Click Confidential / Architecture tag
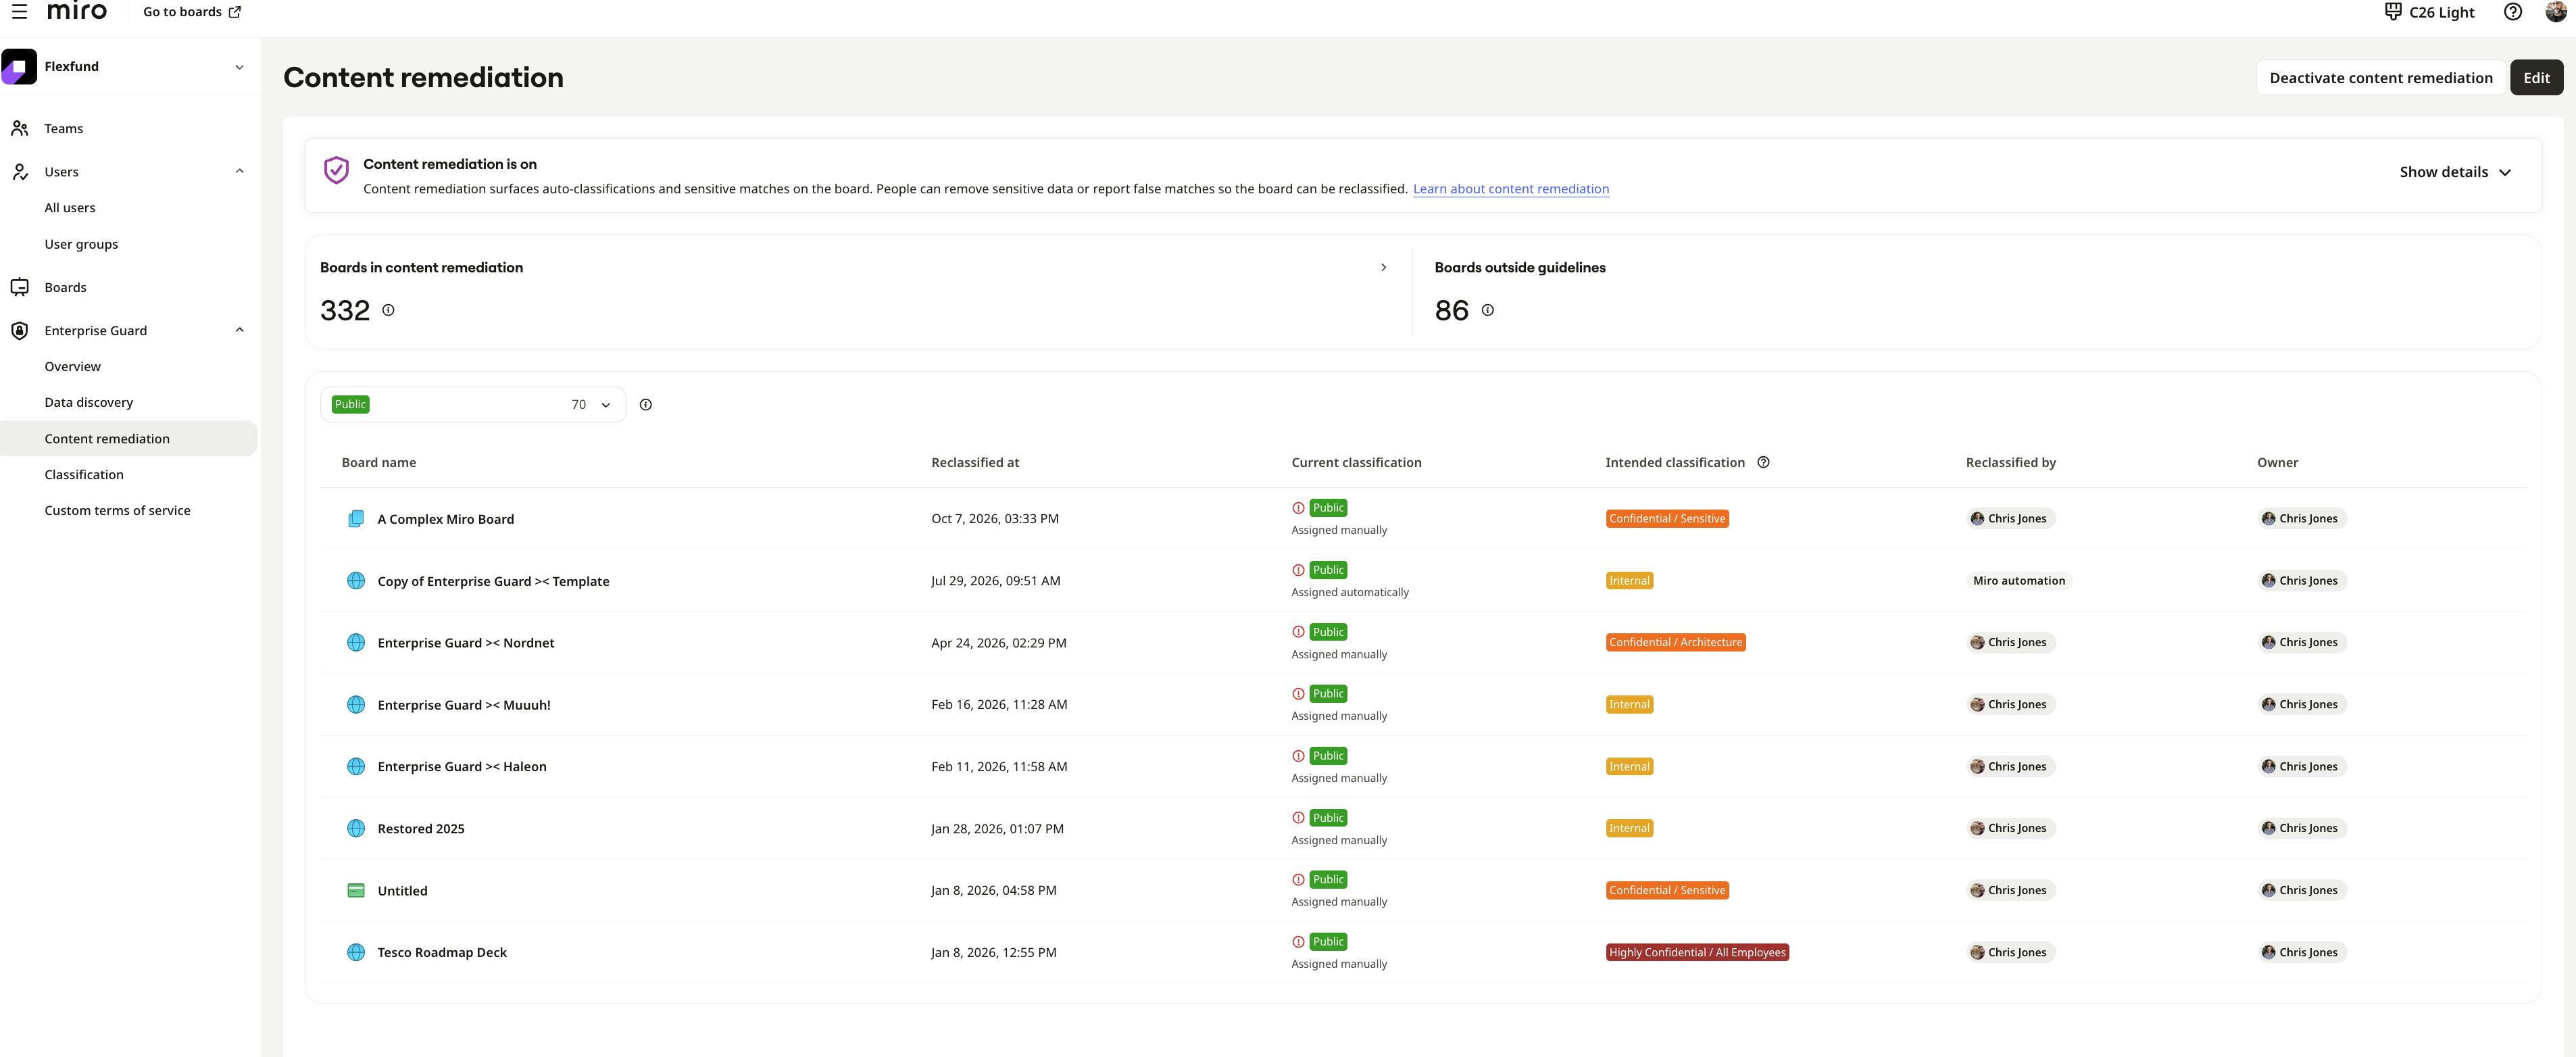Screen dimensions: 2576x1057 (x=1675, y=643)
